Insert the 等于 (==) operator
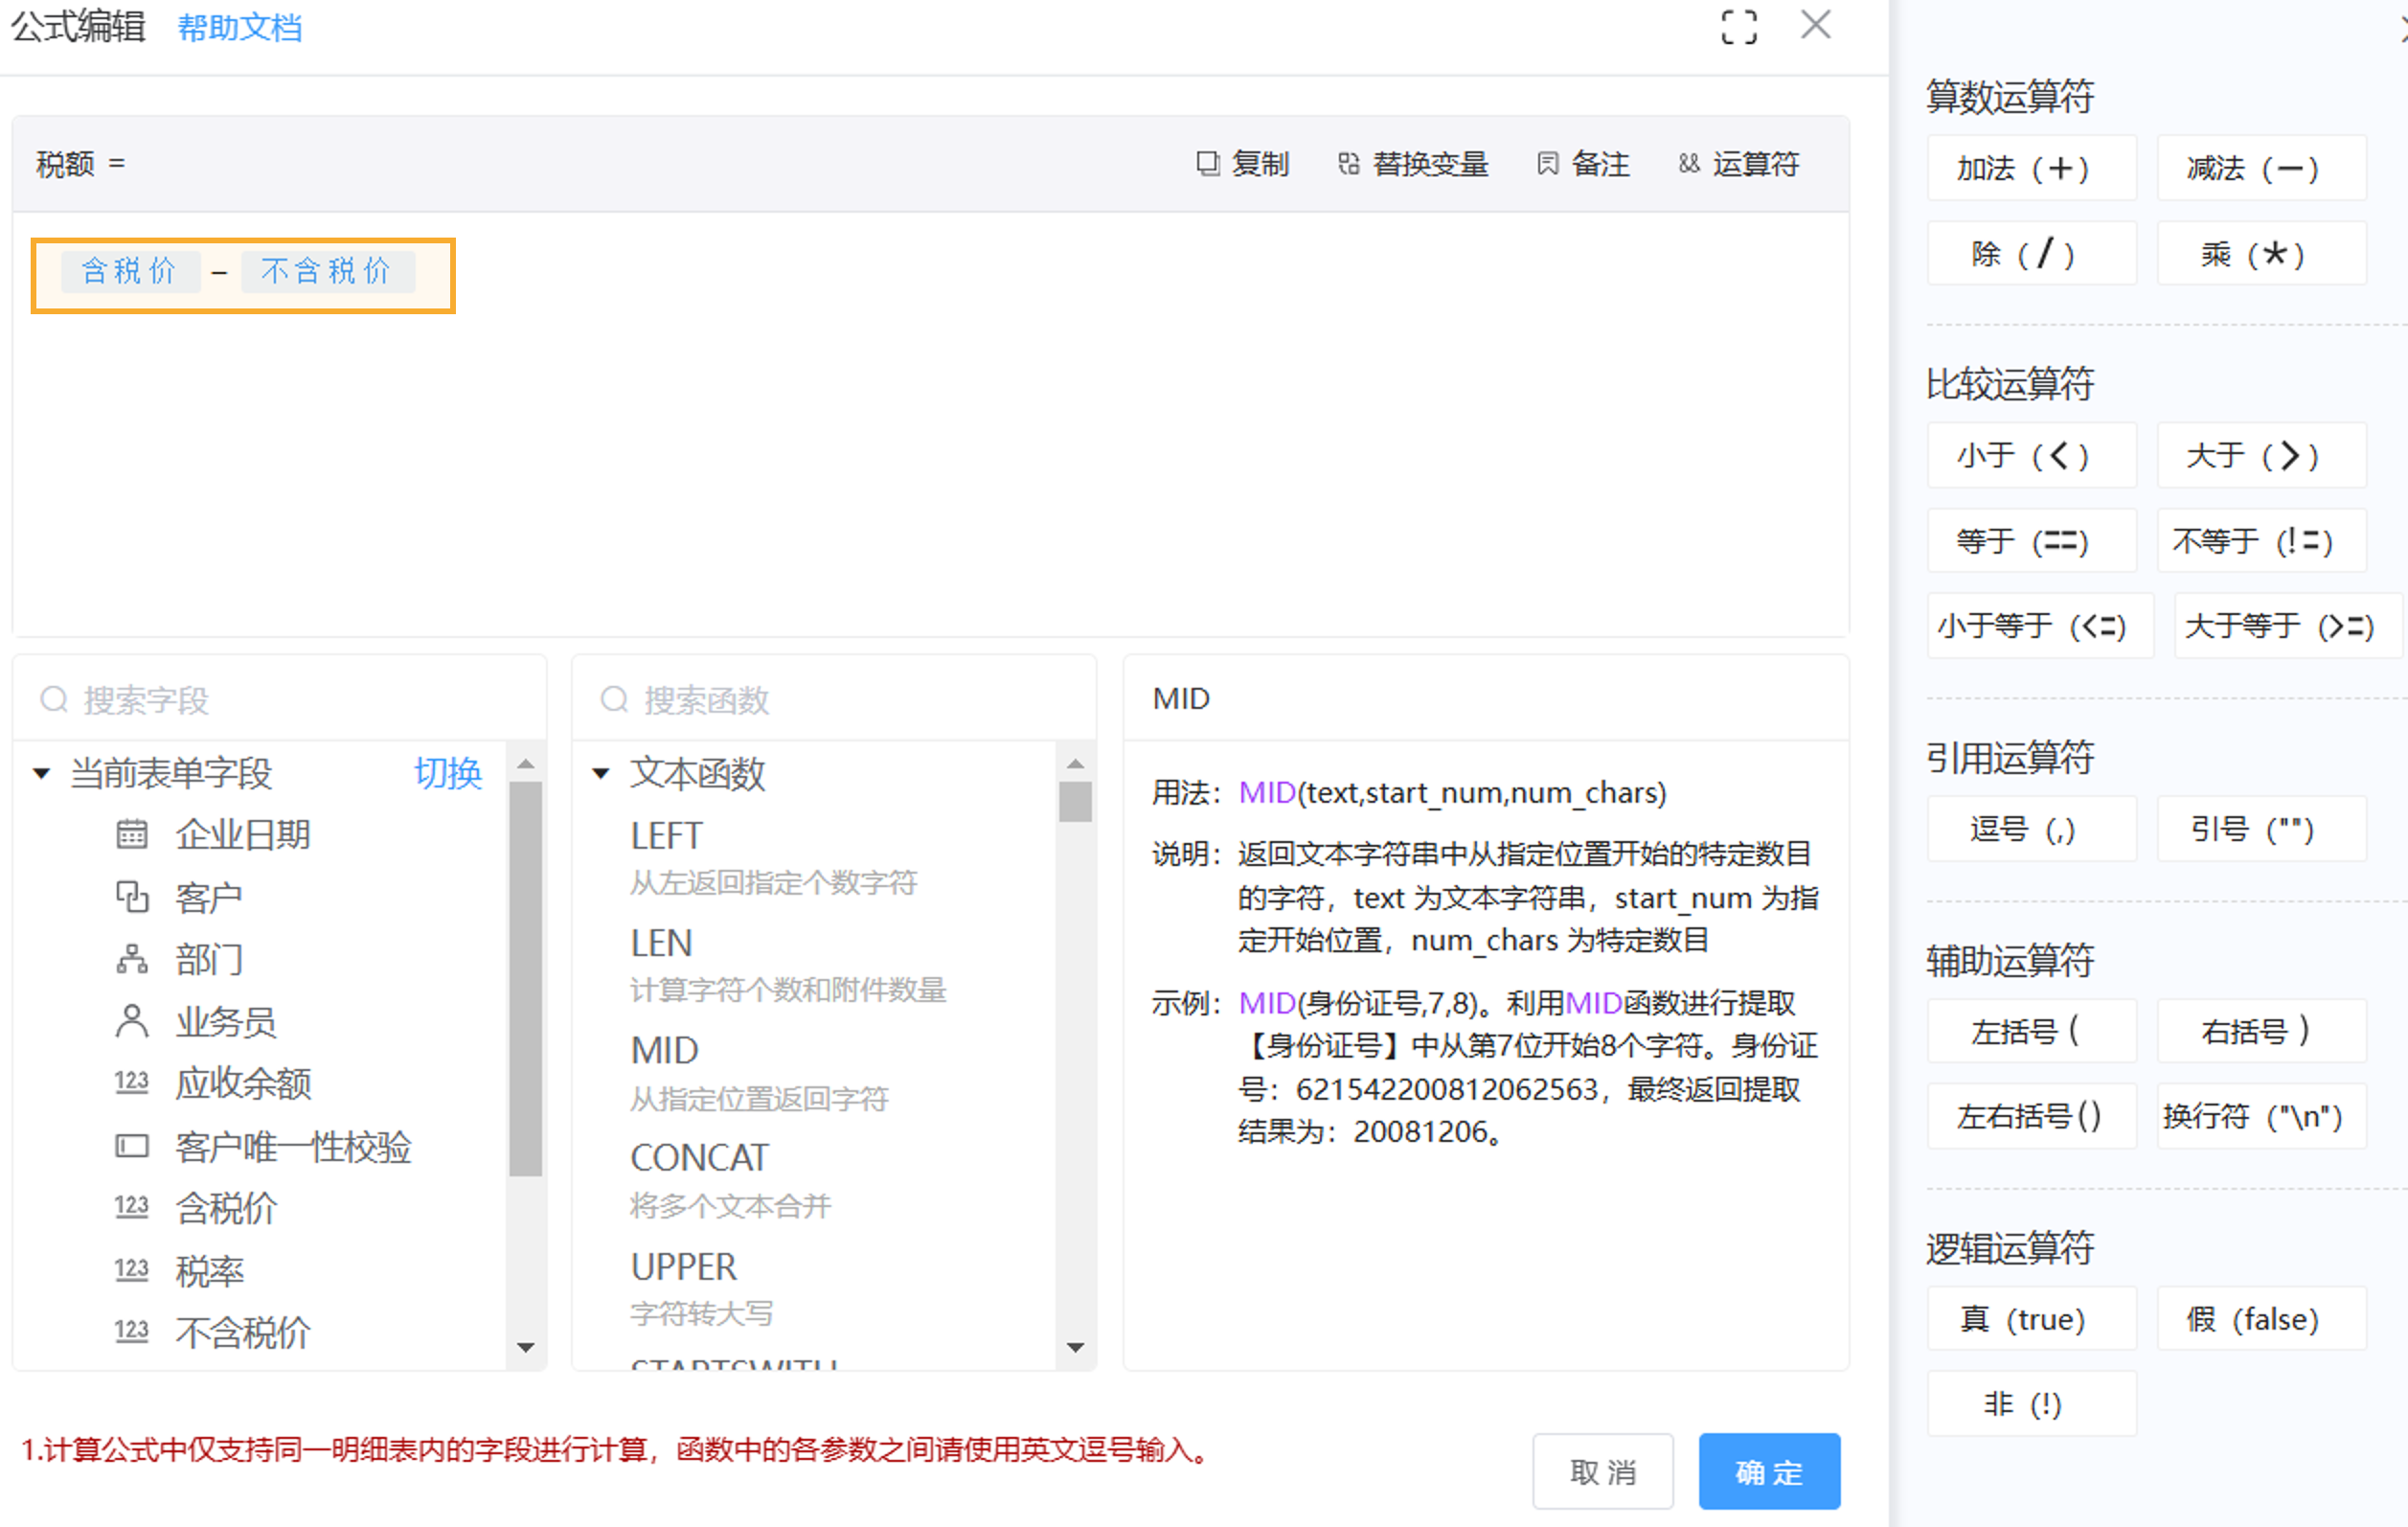 coord(2032,541)
